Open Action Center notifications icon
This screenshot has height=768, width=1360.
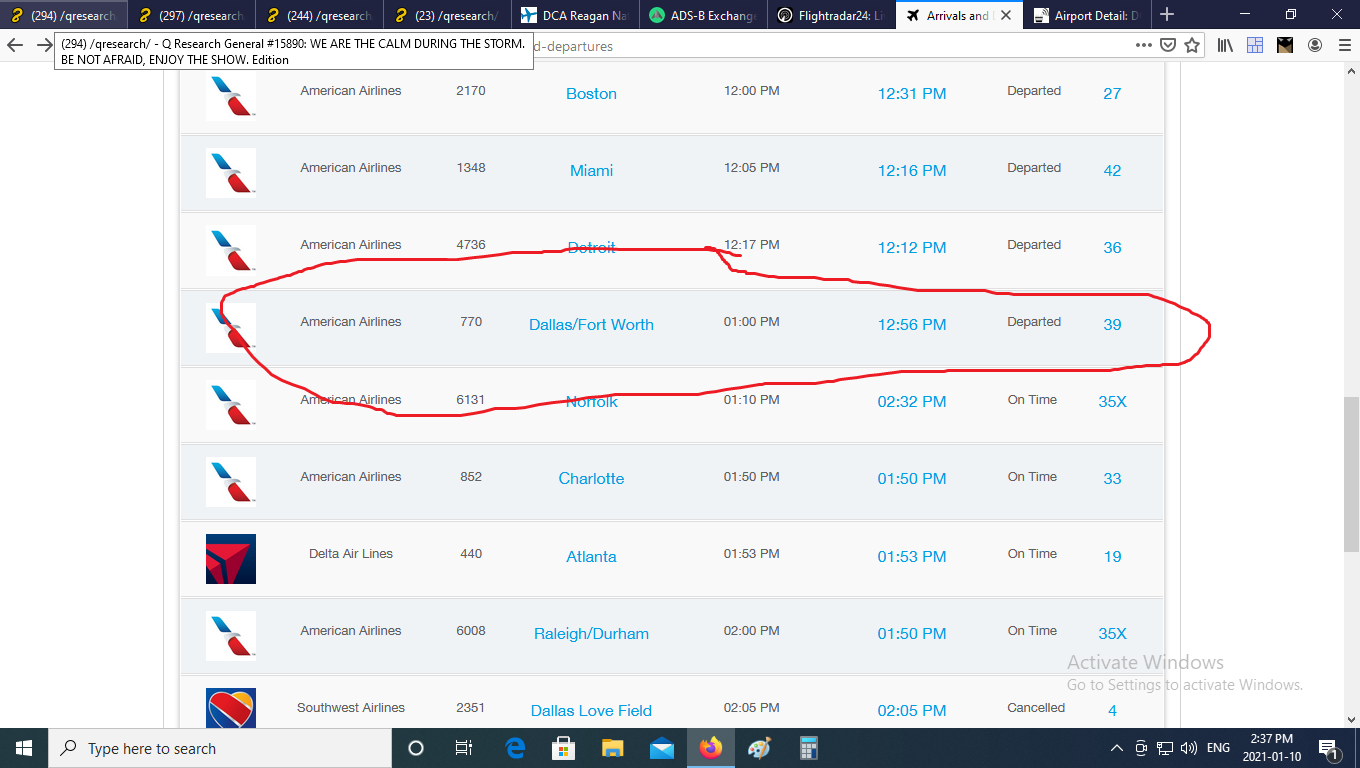point(1330,748)
